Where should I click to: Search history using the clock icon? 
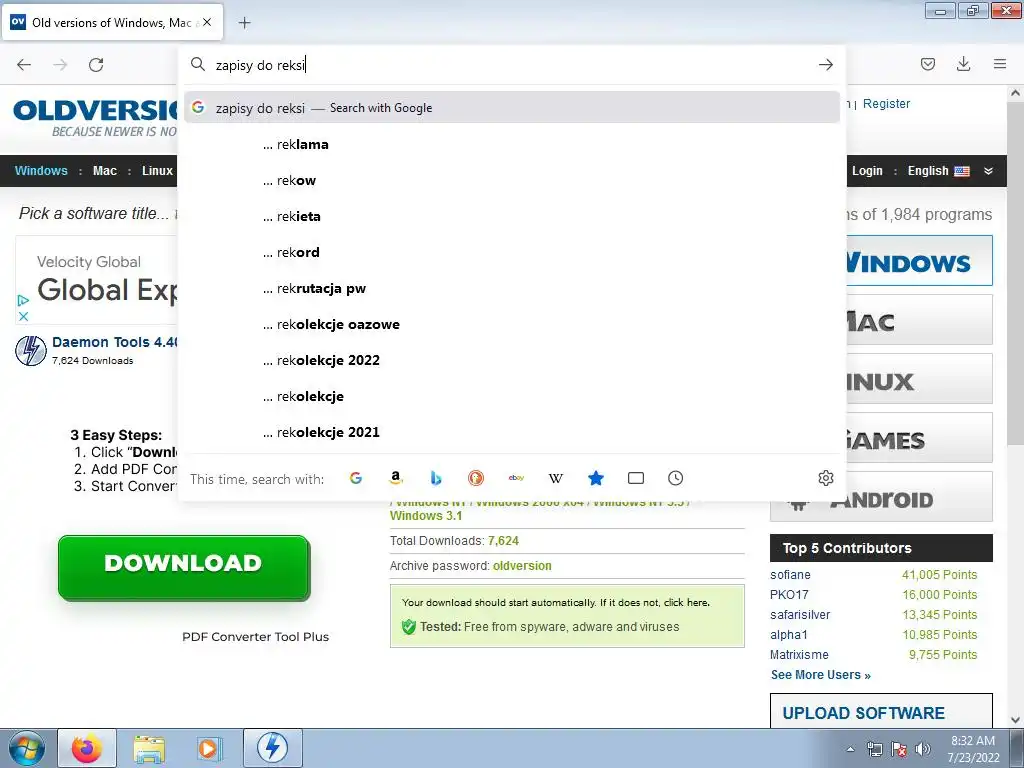pos(676,478)
